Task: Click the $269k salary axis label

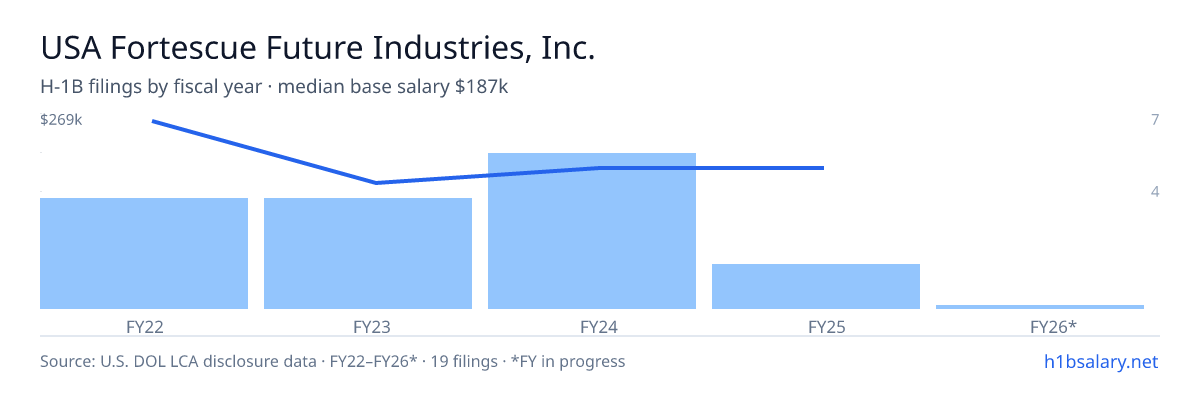Action: click(x=61, y=120)
